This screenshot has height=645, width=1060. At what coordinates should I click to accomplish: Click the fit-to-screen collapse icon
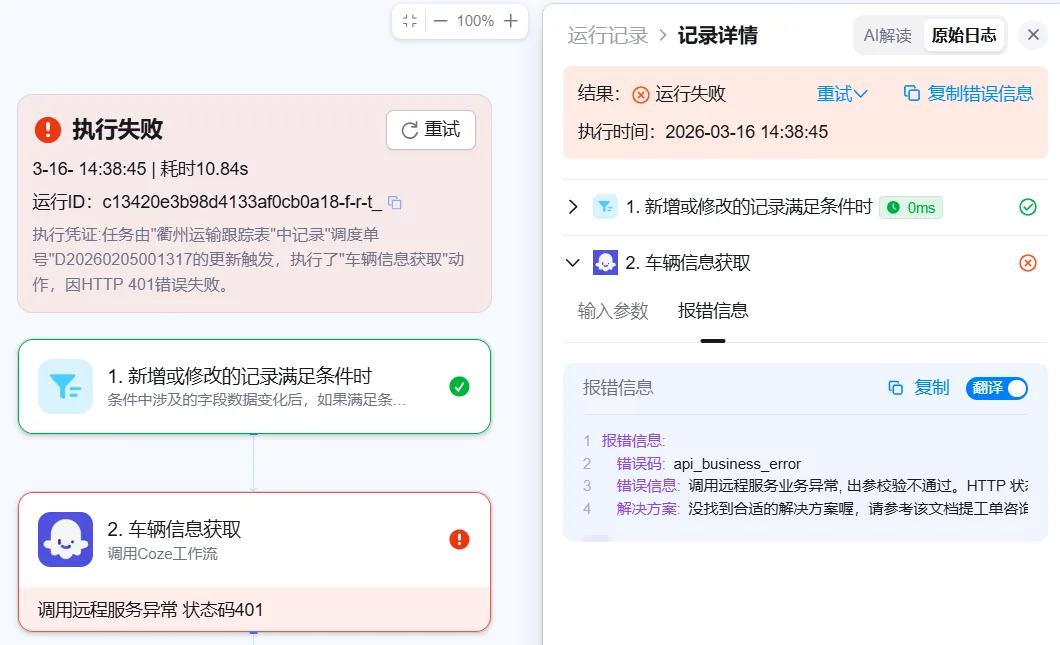(410, 21)
